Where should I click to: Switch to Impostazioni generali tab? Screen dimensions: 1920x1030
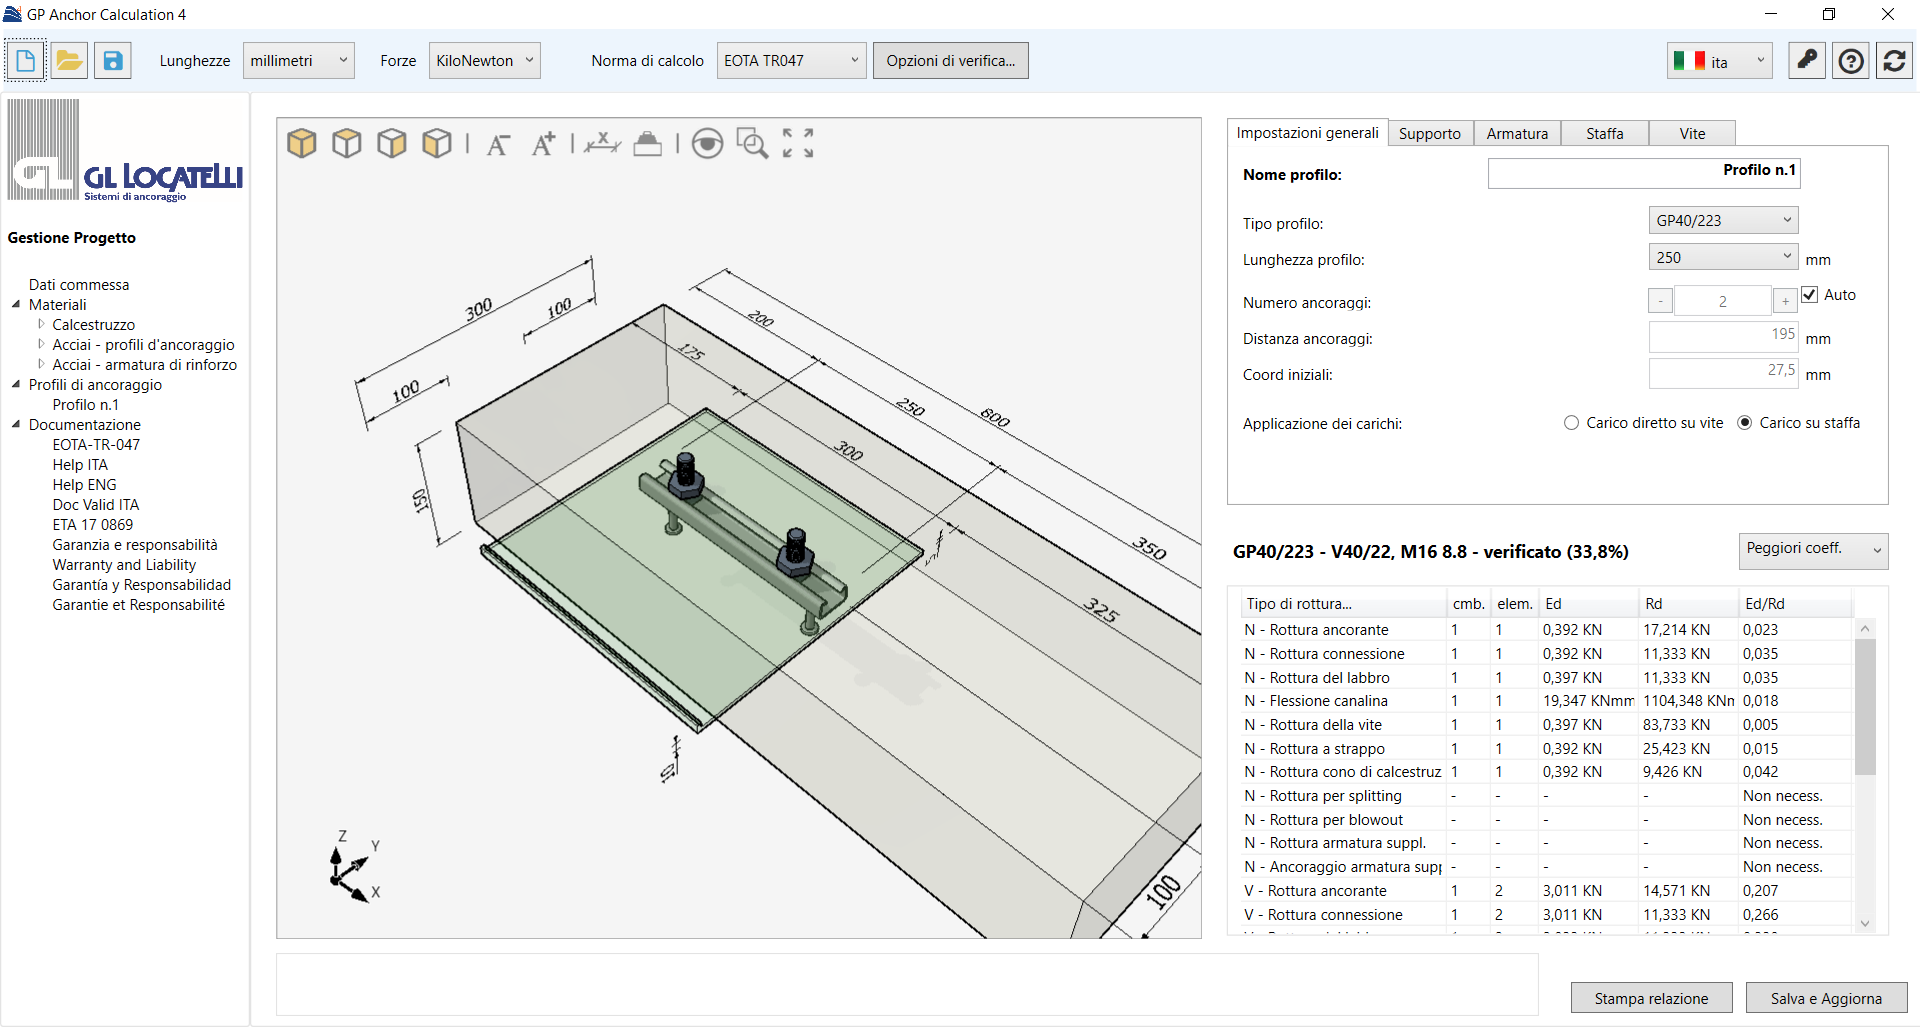pyautogui.click(x=1307, y=133)
